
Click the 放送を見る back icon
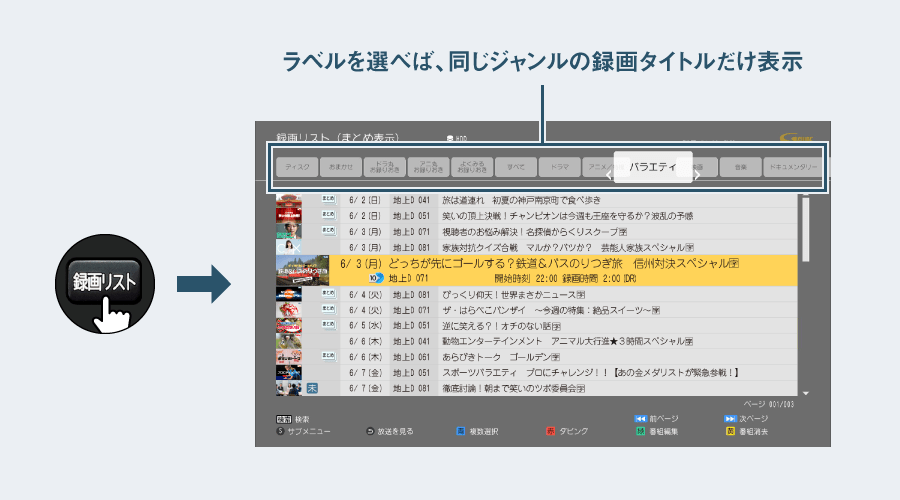pos(370,431)
